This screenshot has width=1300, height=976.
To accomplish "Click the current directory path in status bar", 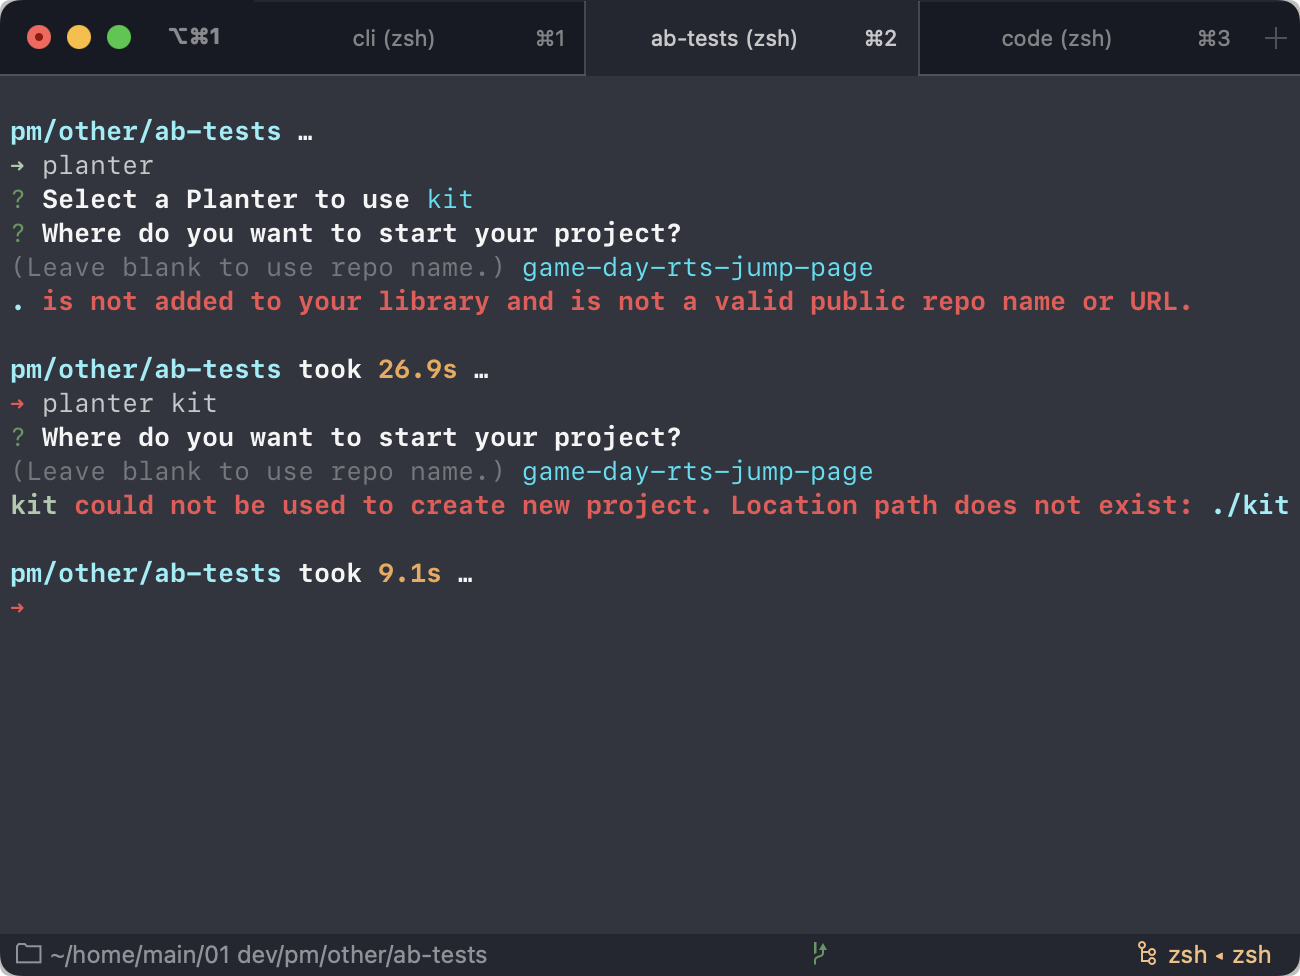I will pos(269,955).
